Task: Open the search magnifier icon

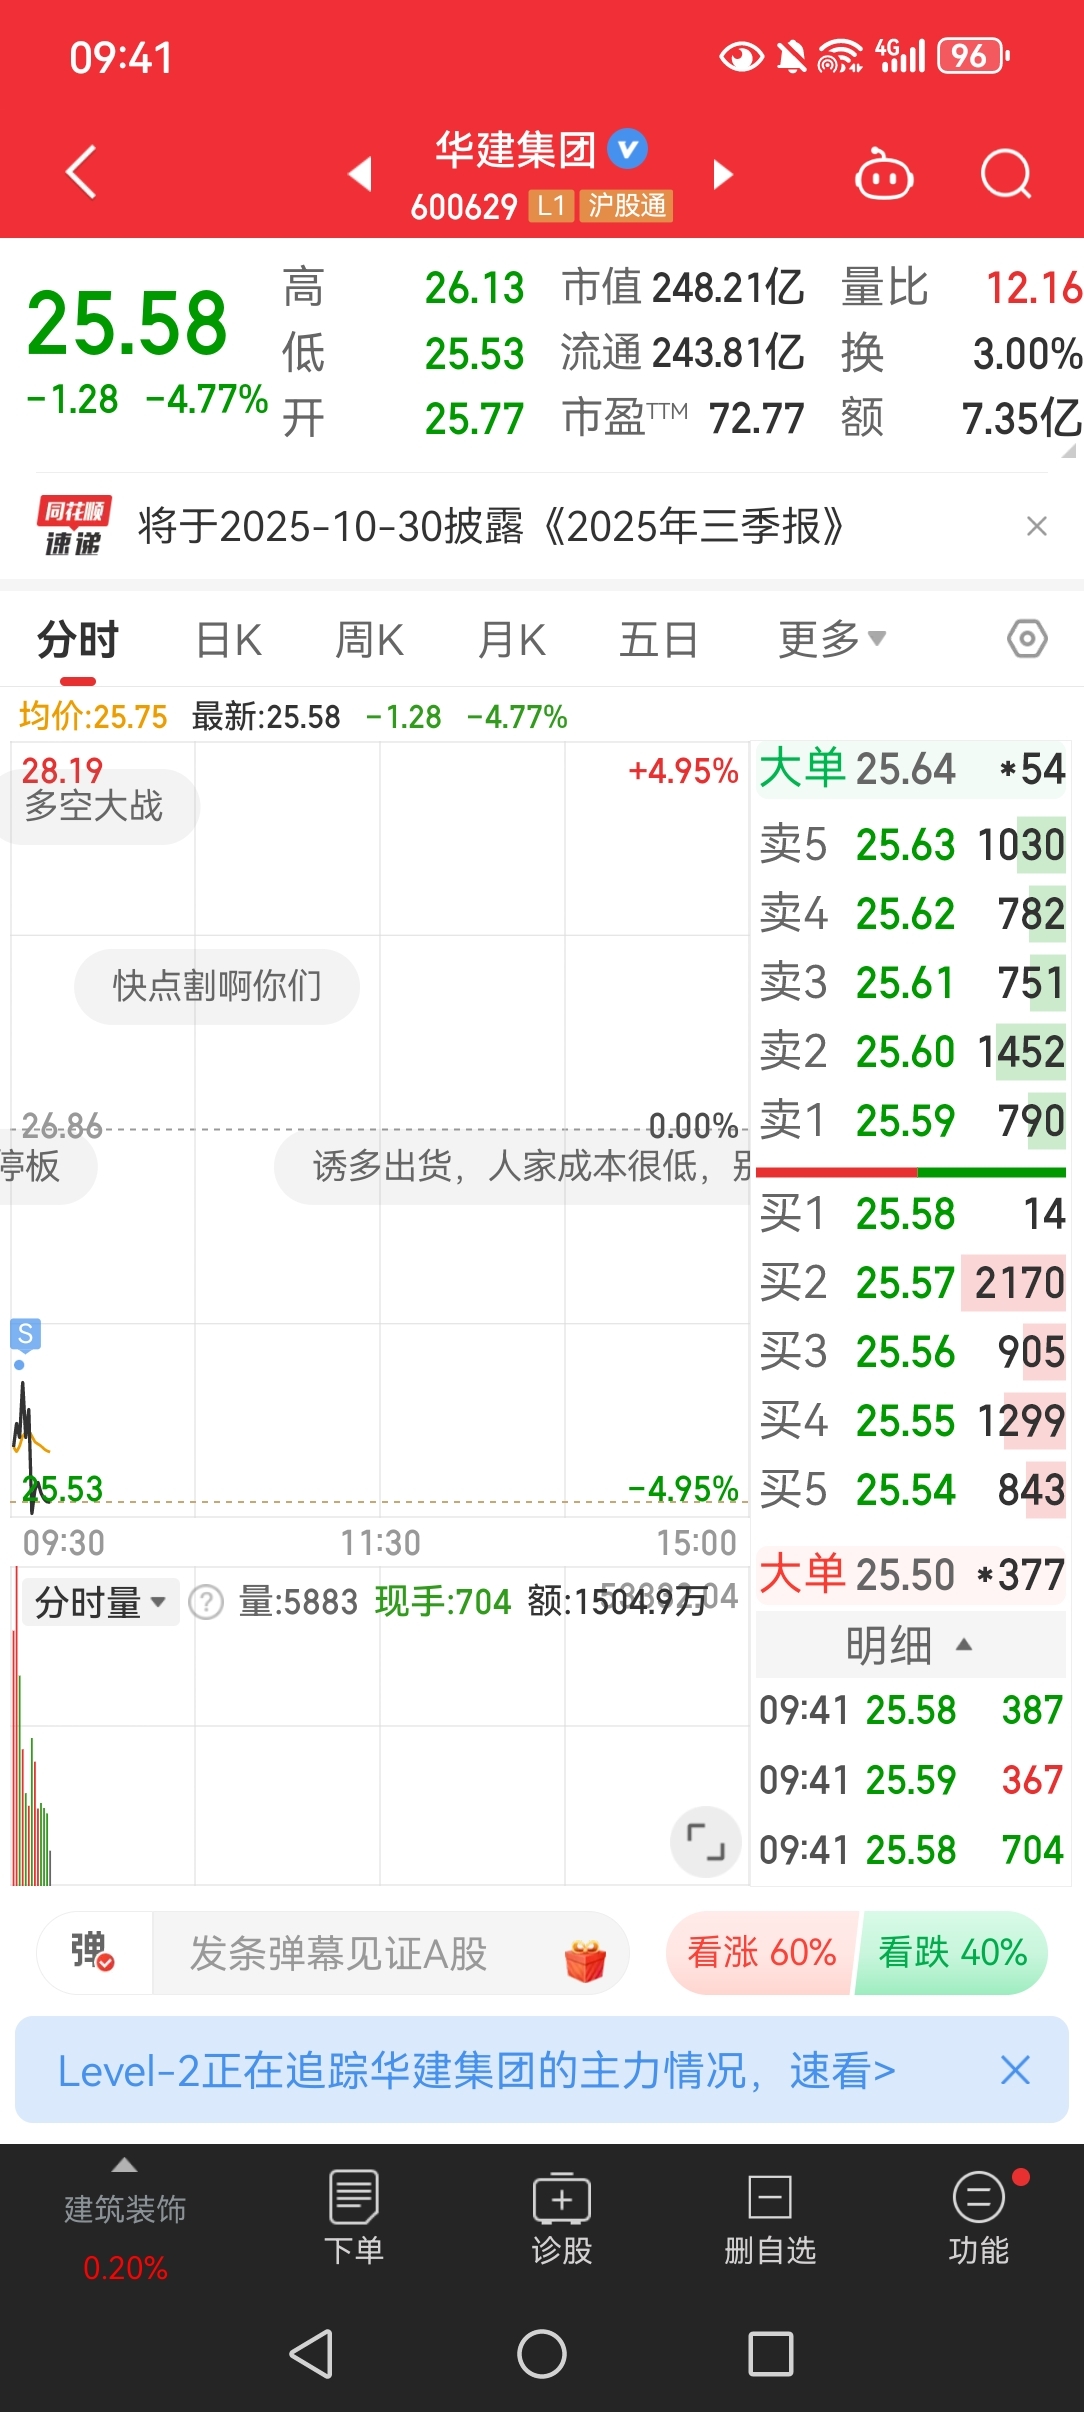Action: coord(1005,174)
